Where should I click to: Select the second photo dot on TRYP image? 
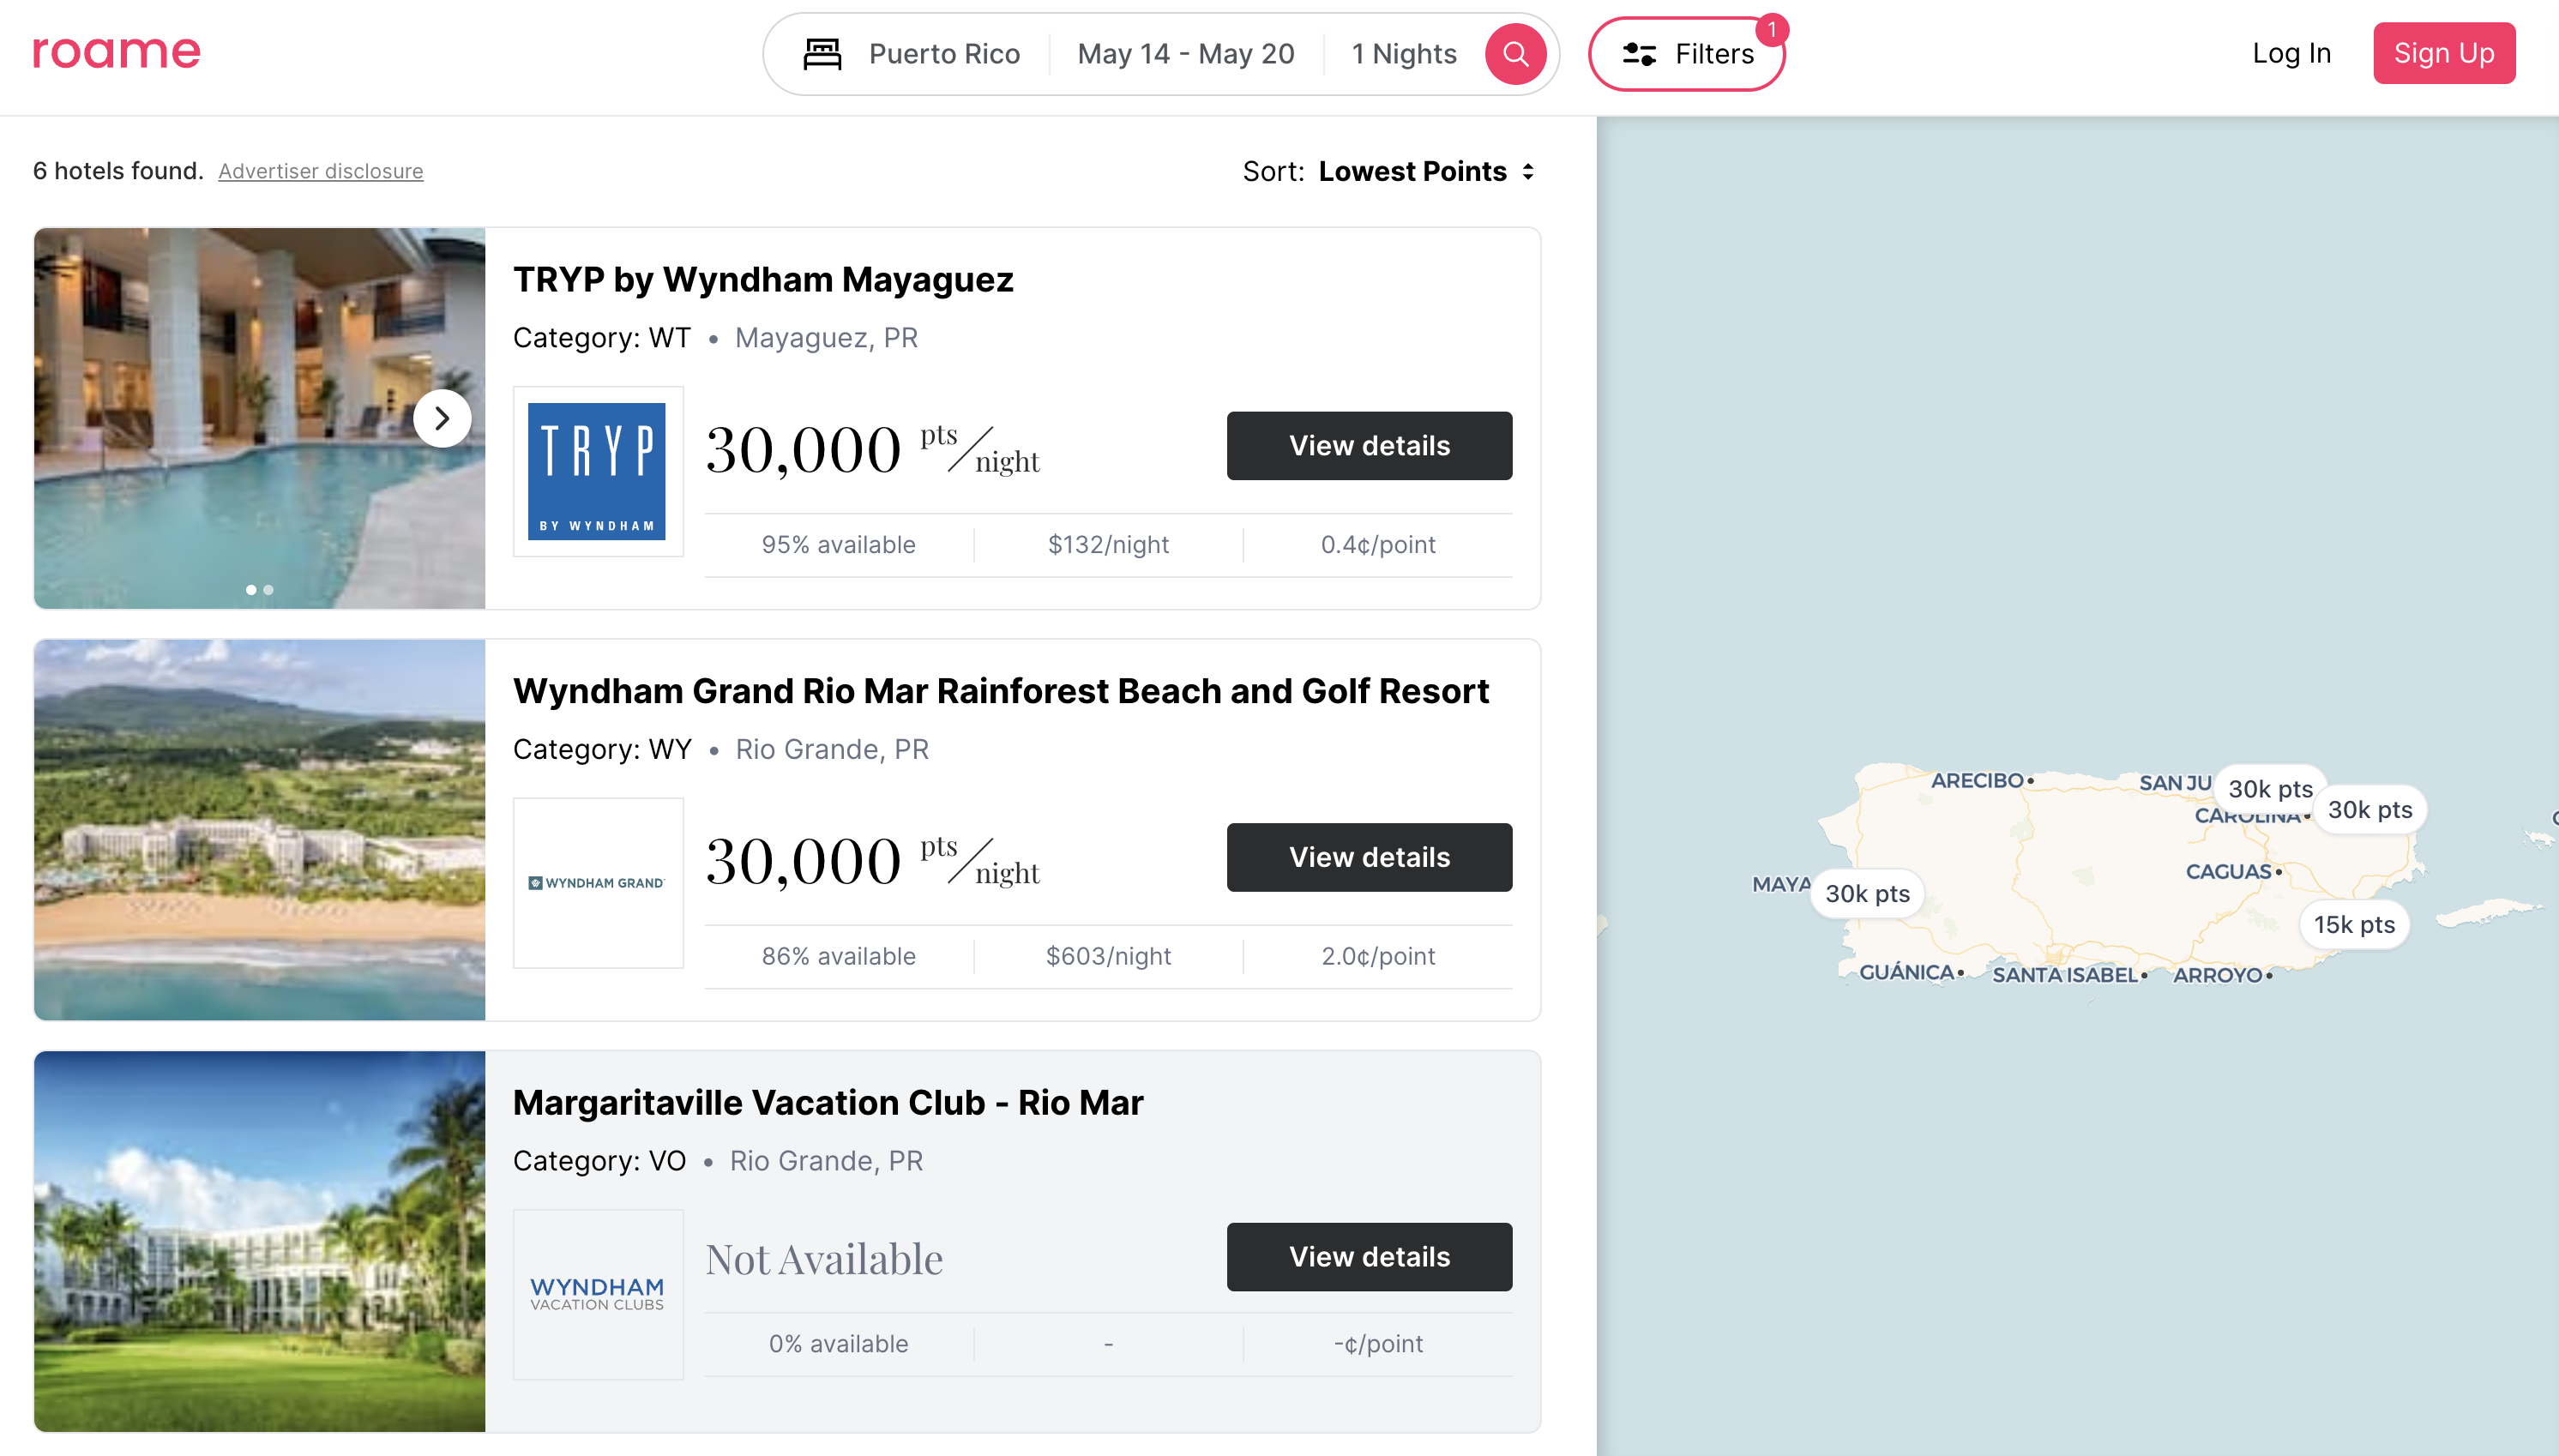click(x=268, y=590)
